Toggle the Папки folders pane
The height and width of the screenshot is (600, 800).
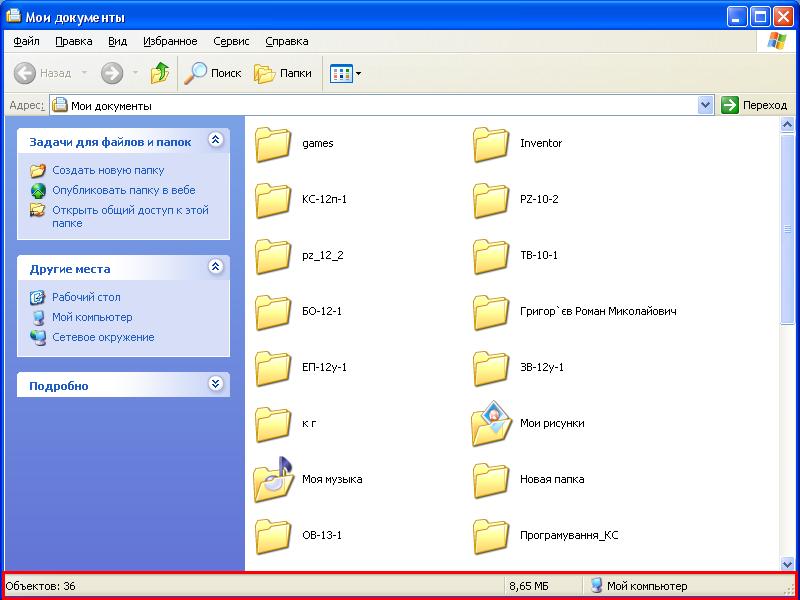click(x=283, y=73)
